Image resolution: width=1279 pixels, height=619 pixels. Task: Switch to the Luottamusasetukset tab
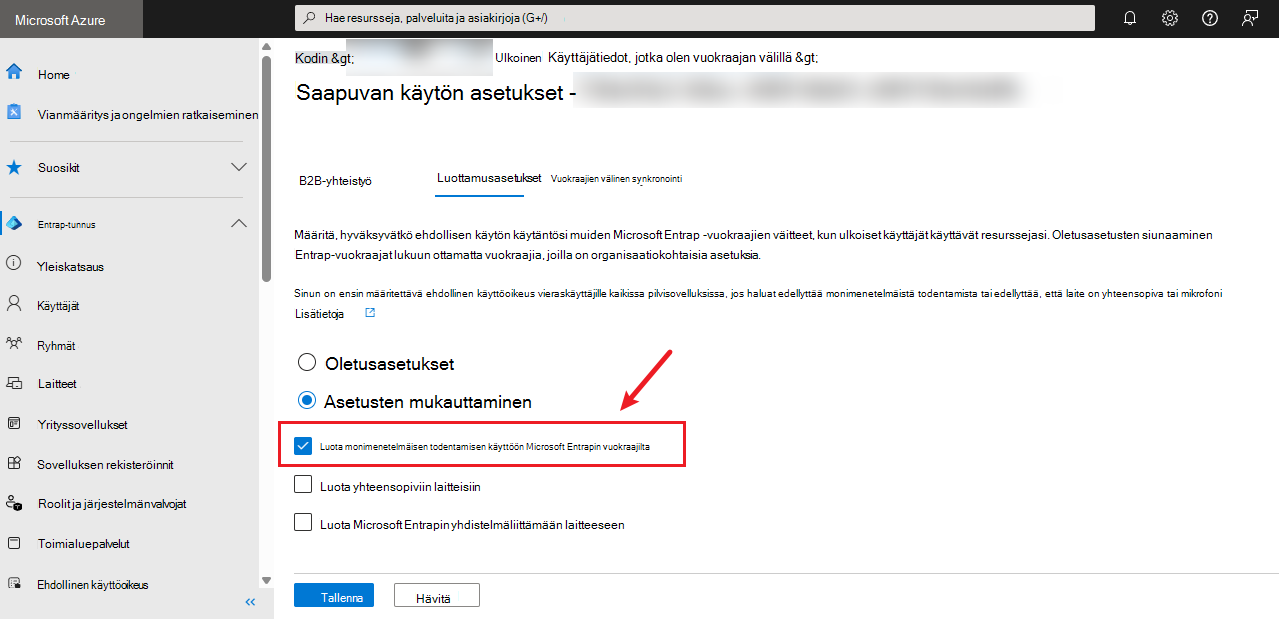[489, 178]
